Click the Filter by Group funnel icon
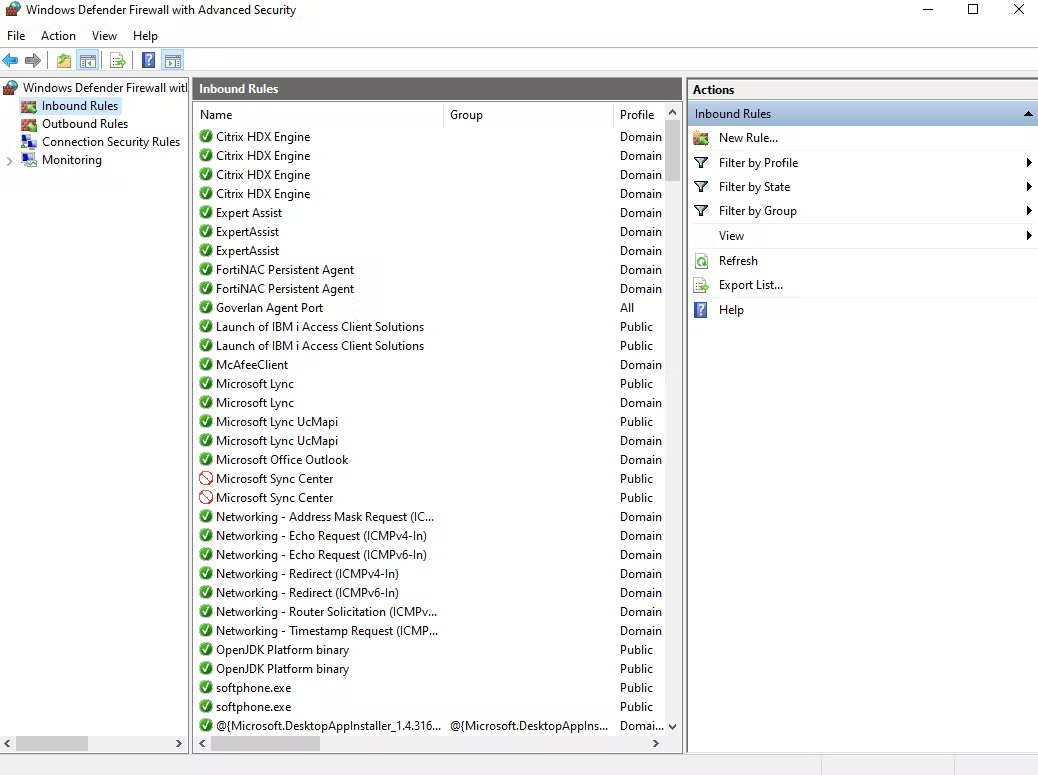Viewport: 1038px width, 775px height. click(x=701, y=210)
